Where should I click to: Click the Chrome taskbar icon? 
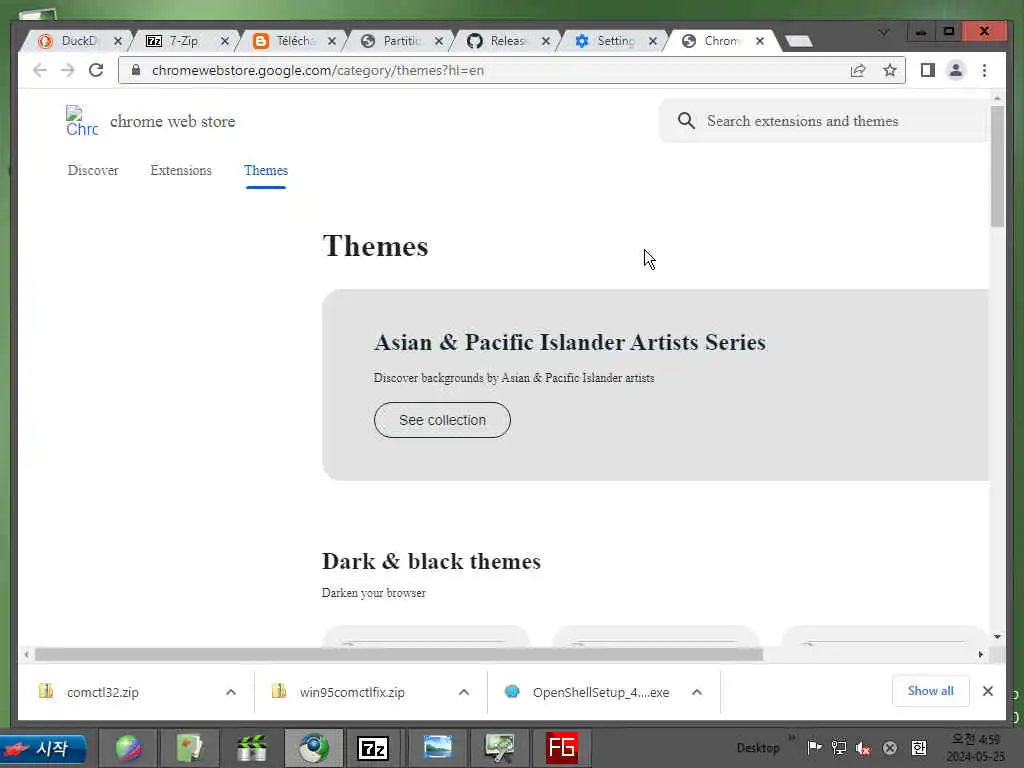[x=314, y=748]
